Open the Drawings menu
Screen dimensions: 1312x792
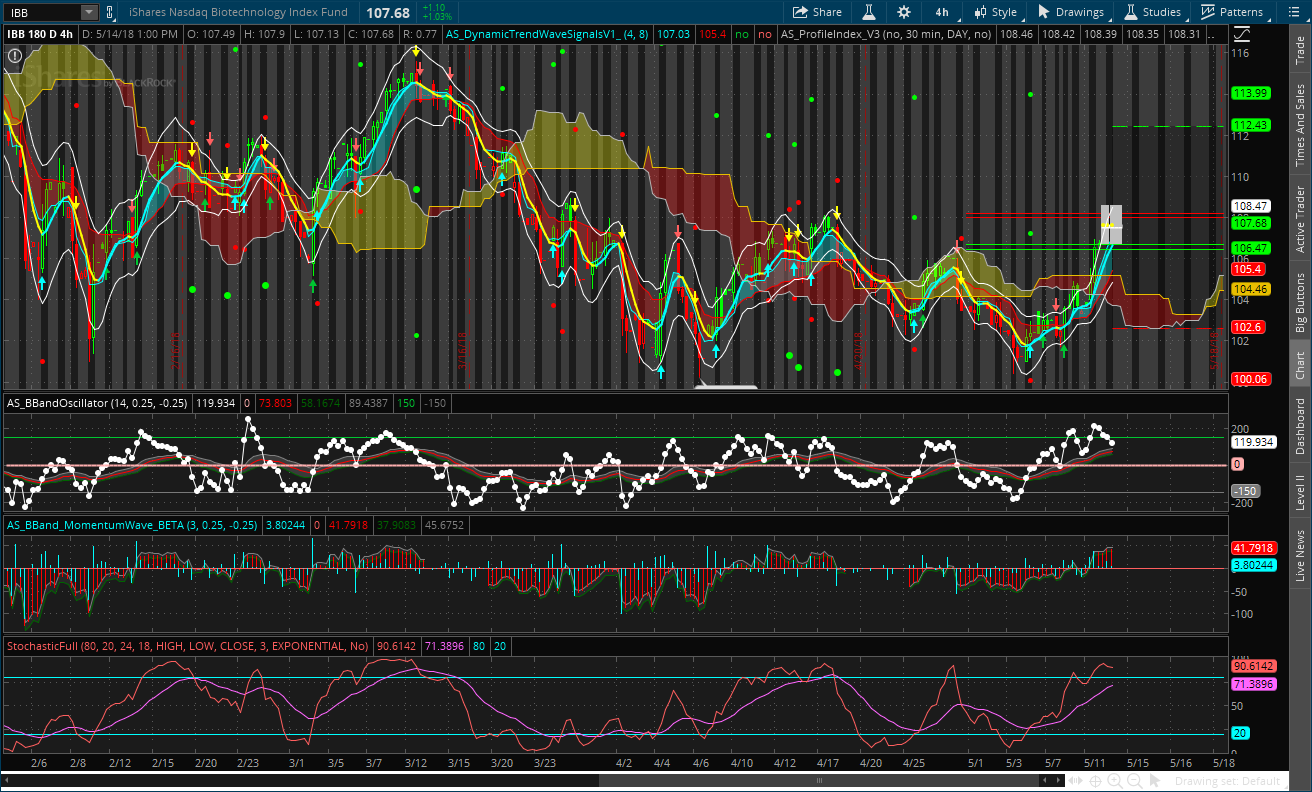(1071, 12)
